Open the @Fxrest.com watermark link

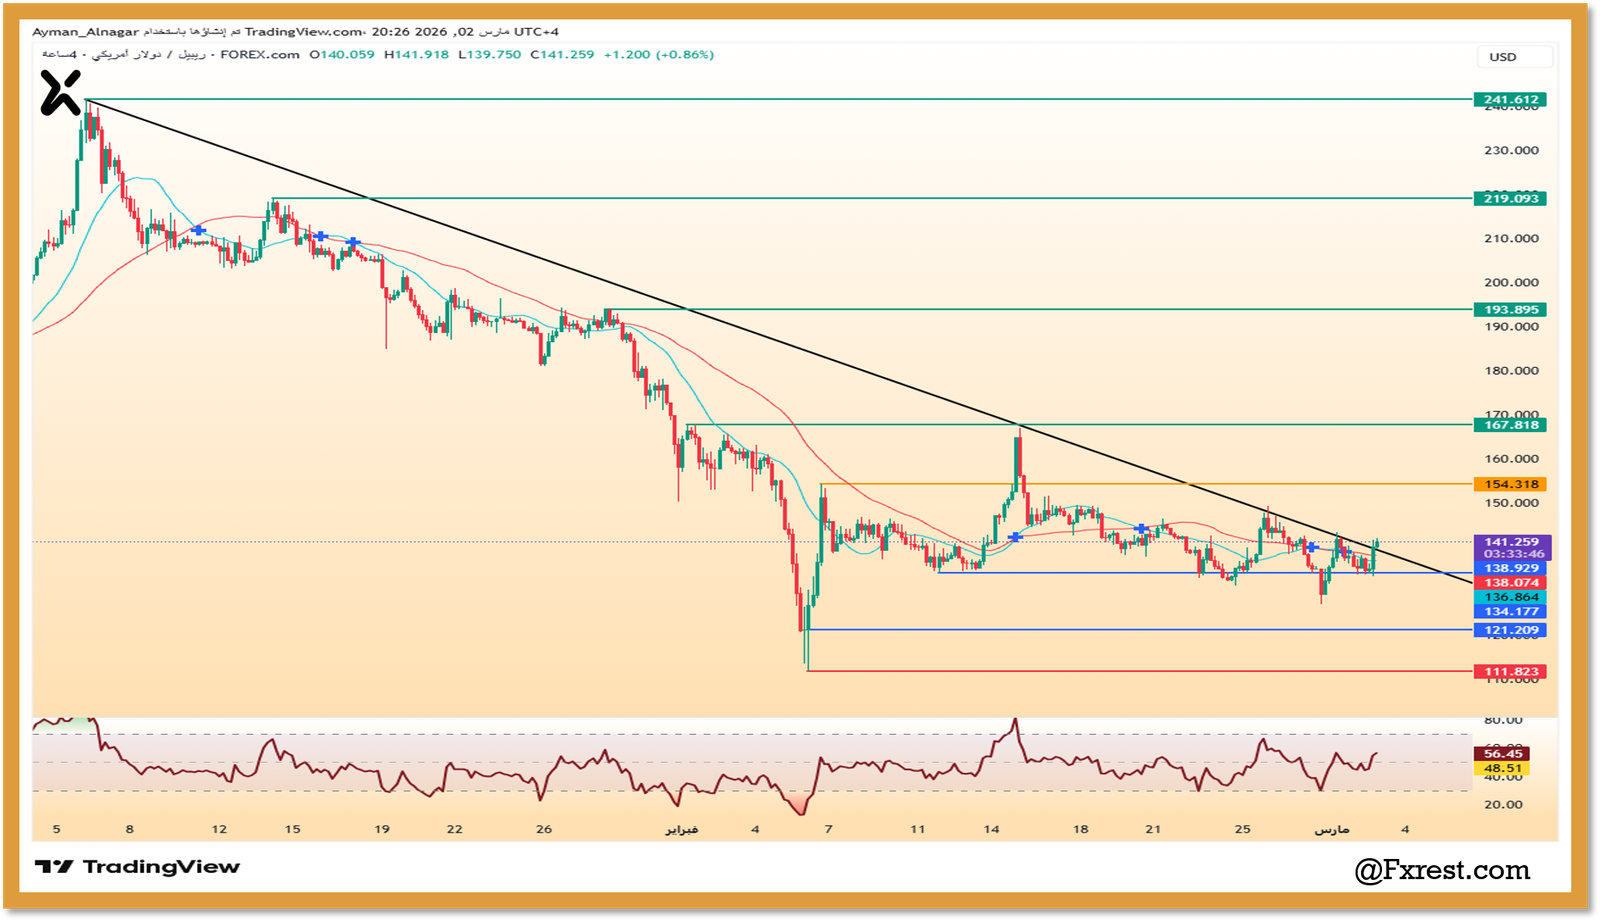pos(1442,871)
